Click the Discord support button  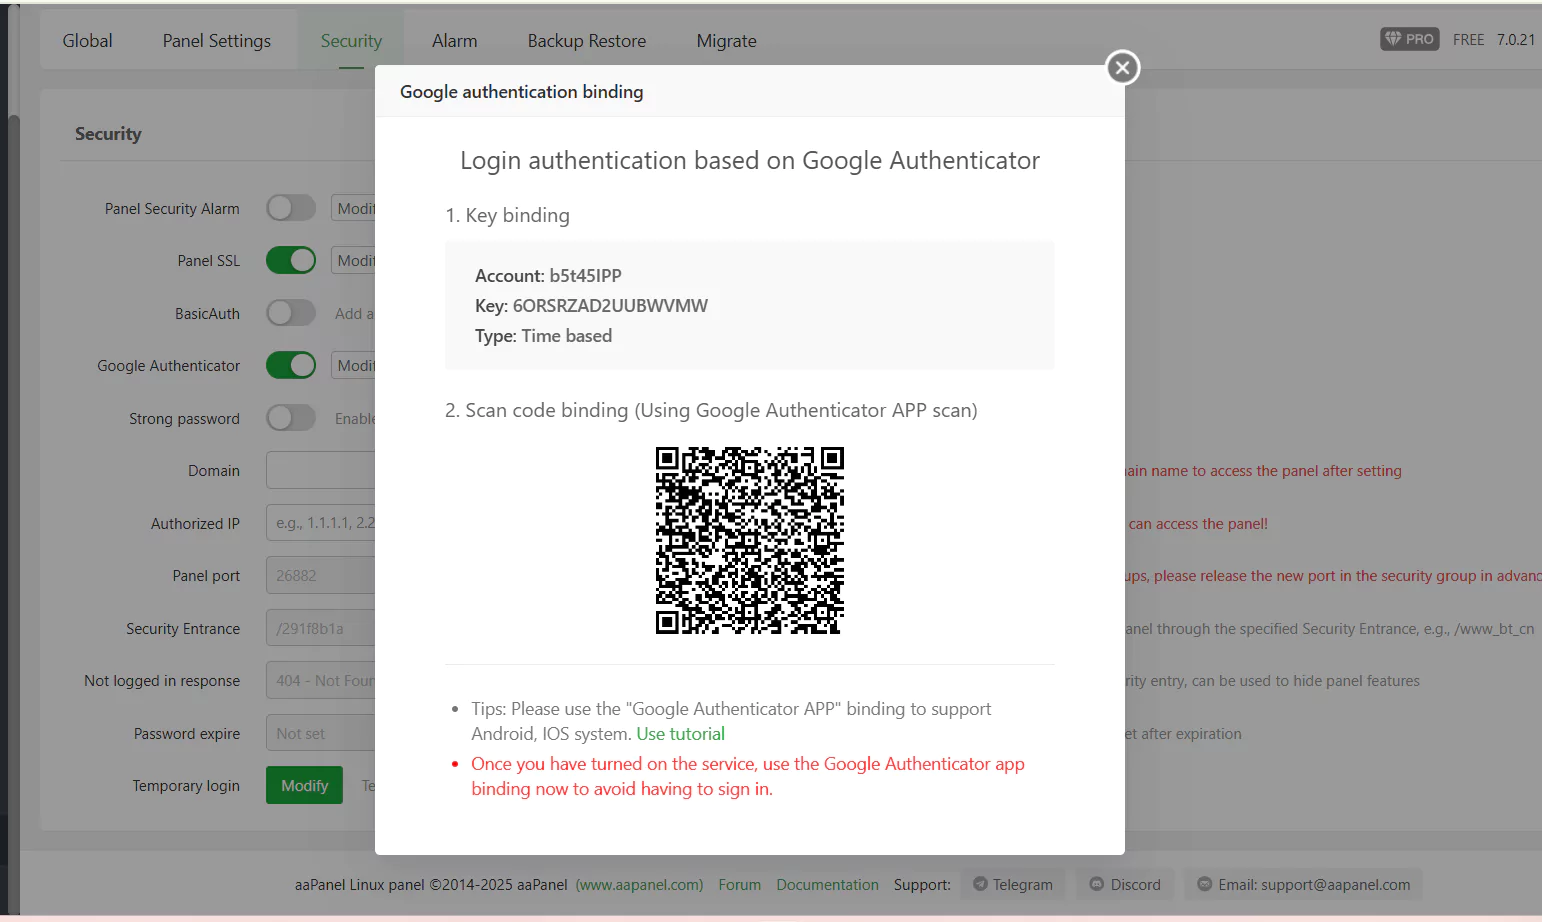tap(1125, 884)
